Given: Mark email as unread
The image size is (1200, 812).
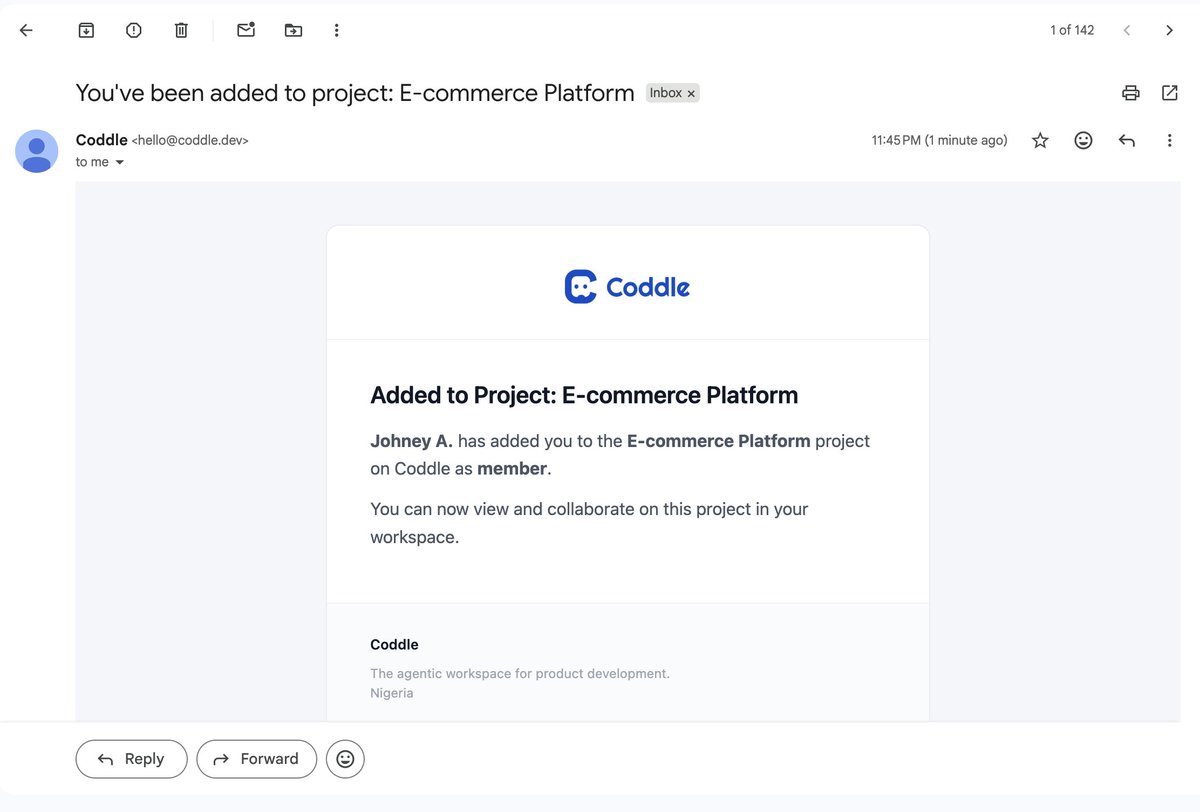Looking at the screenshot, I should click(x=246, y=30).
